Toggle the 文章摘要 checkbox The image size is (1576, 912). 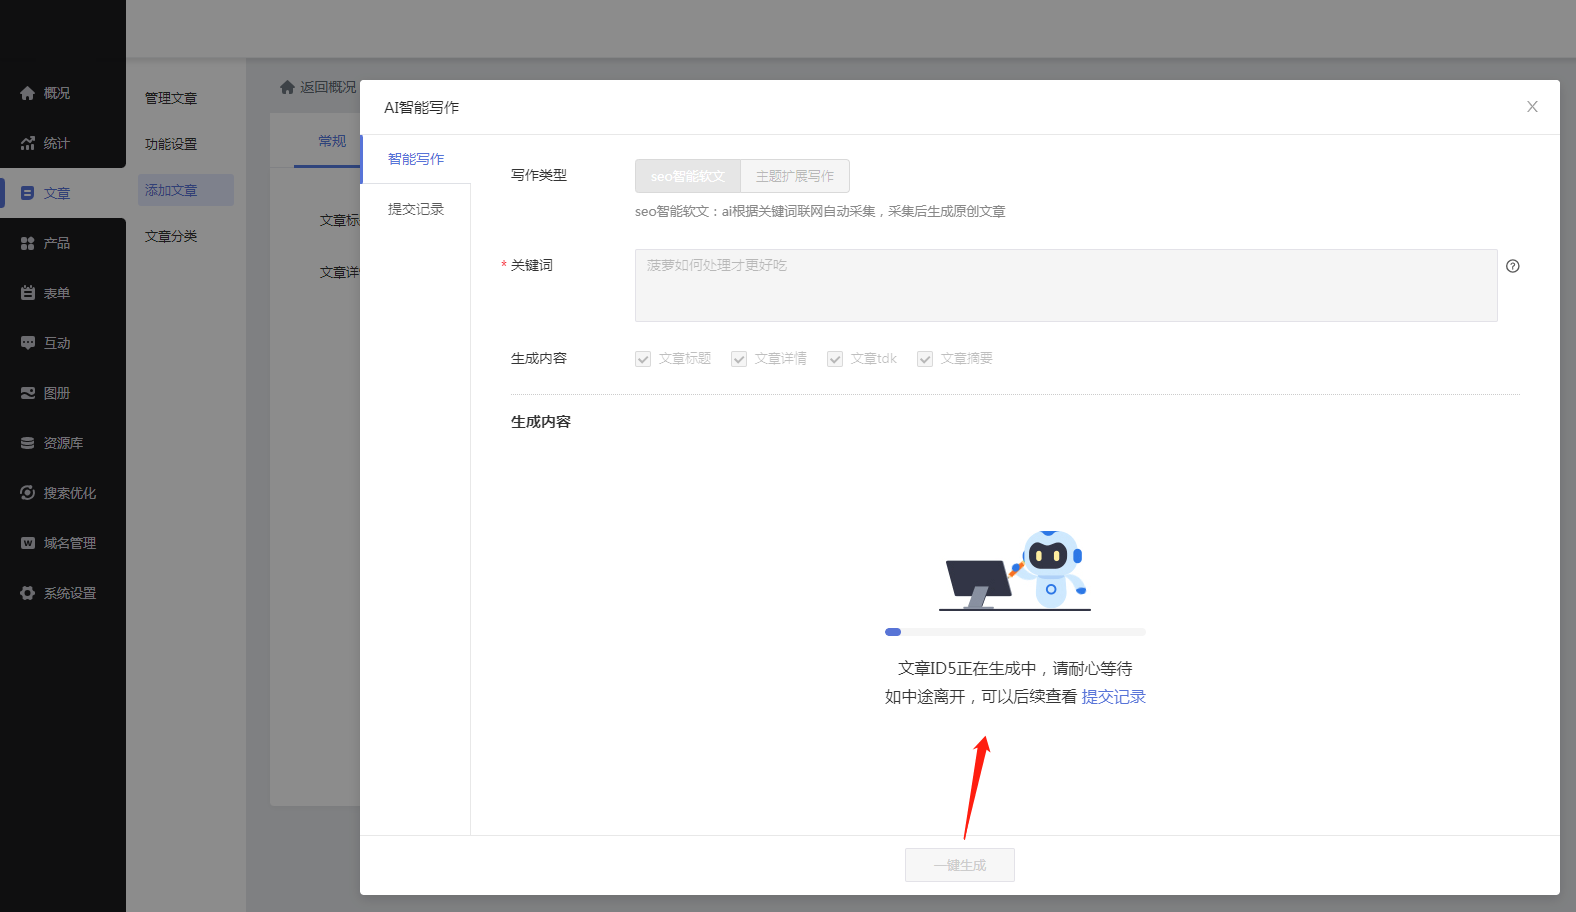925,359
